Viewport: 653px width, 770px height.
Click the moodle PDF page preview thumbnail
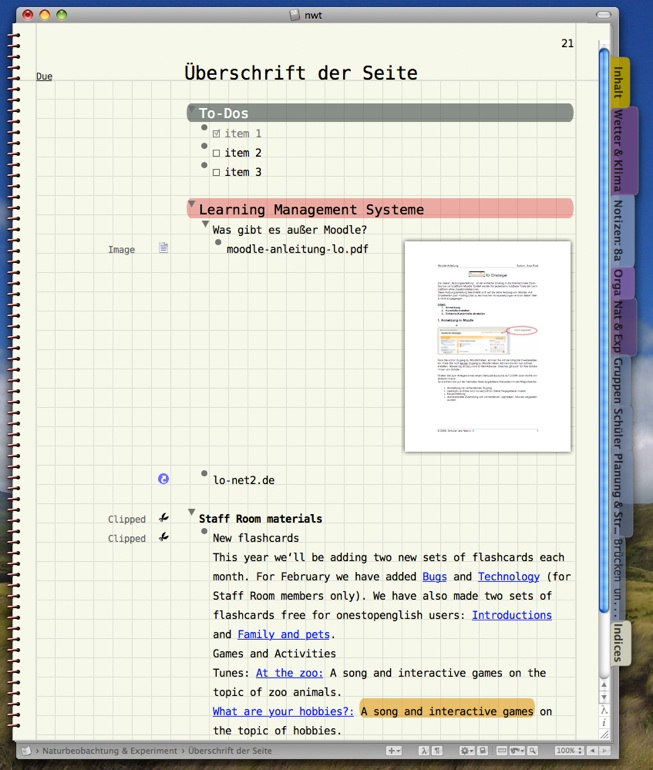click(x=487, y=346)
